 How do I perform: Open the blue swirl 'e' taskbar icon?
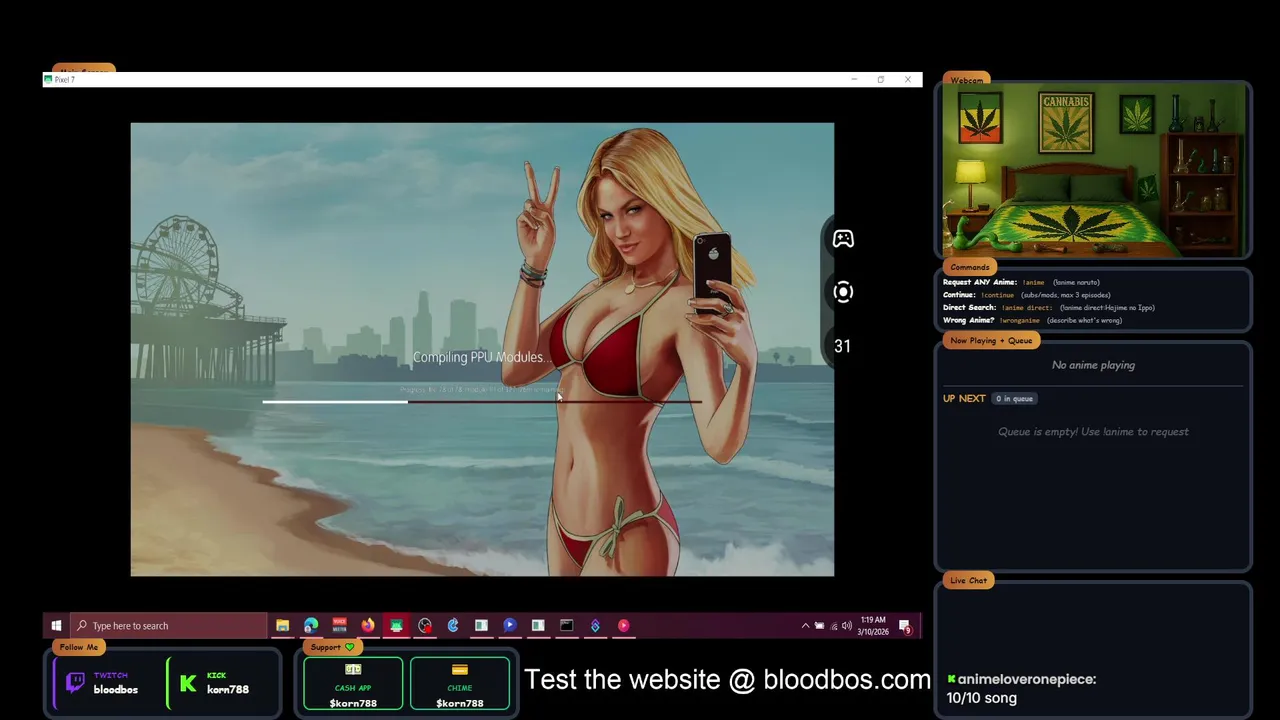(453, 626)
